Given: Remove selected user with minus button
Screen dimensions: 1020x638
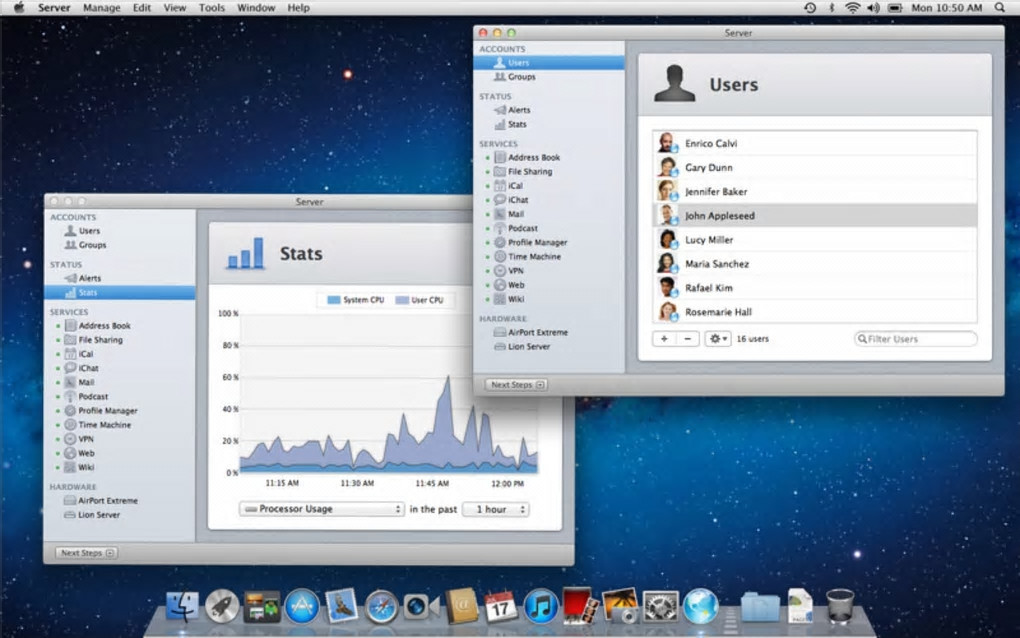Looking at the screenshot, I should coord(688,339).
